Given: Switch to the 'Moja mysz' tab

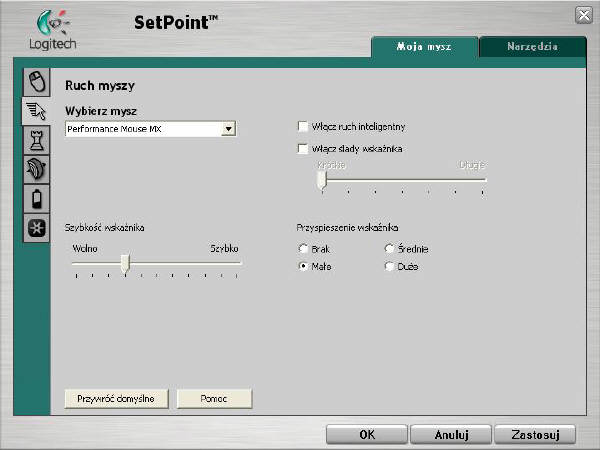Looking at the screenshot, I should click(x=424, y=47).
